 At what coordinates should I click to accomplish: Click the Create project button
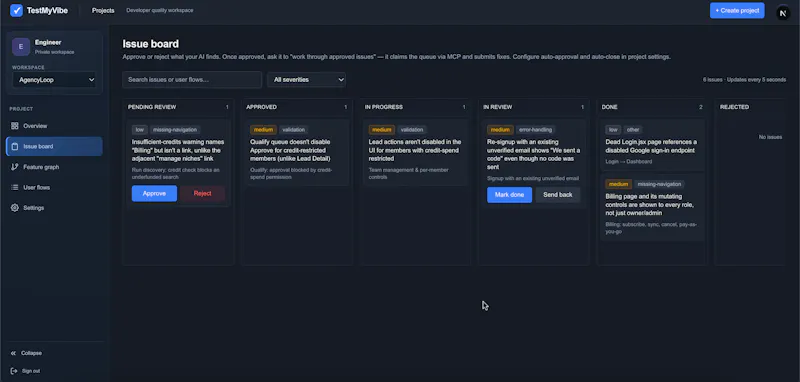(x=737, y=10)
